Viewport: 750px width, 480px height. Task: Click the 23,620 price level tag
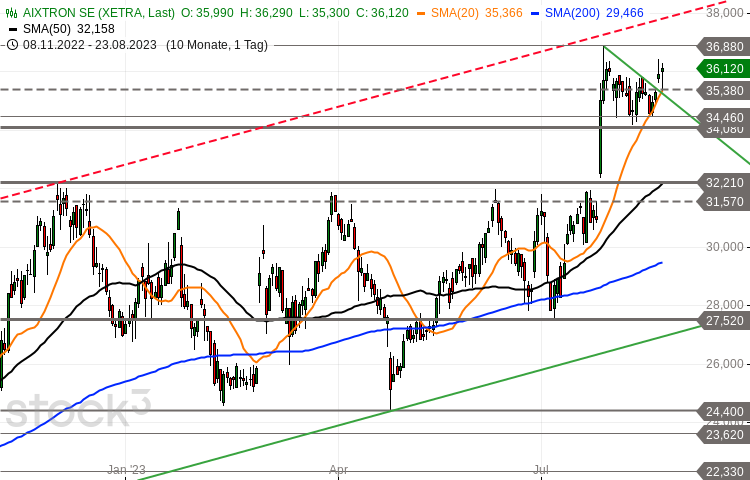point(723,435)
